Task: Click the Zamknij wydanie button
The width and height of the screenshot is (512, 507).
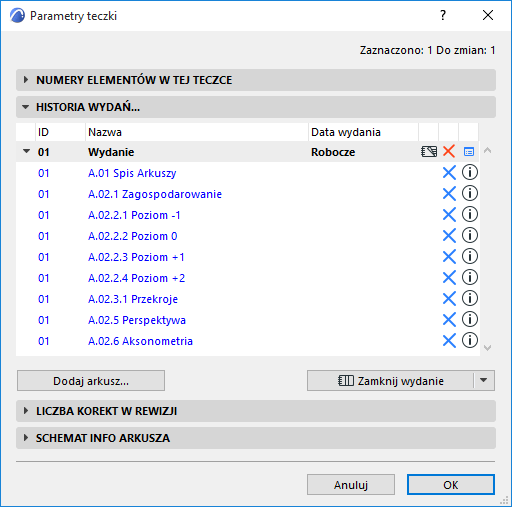Action: pos(390,380)
